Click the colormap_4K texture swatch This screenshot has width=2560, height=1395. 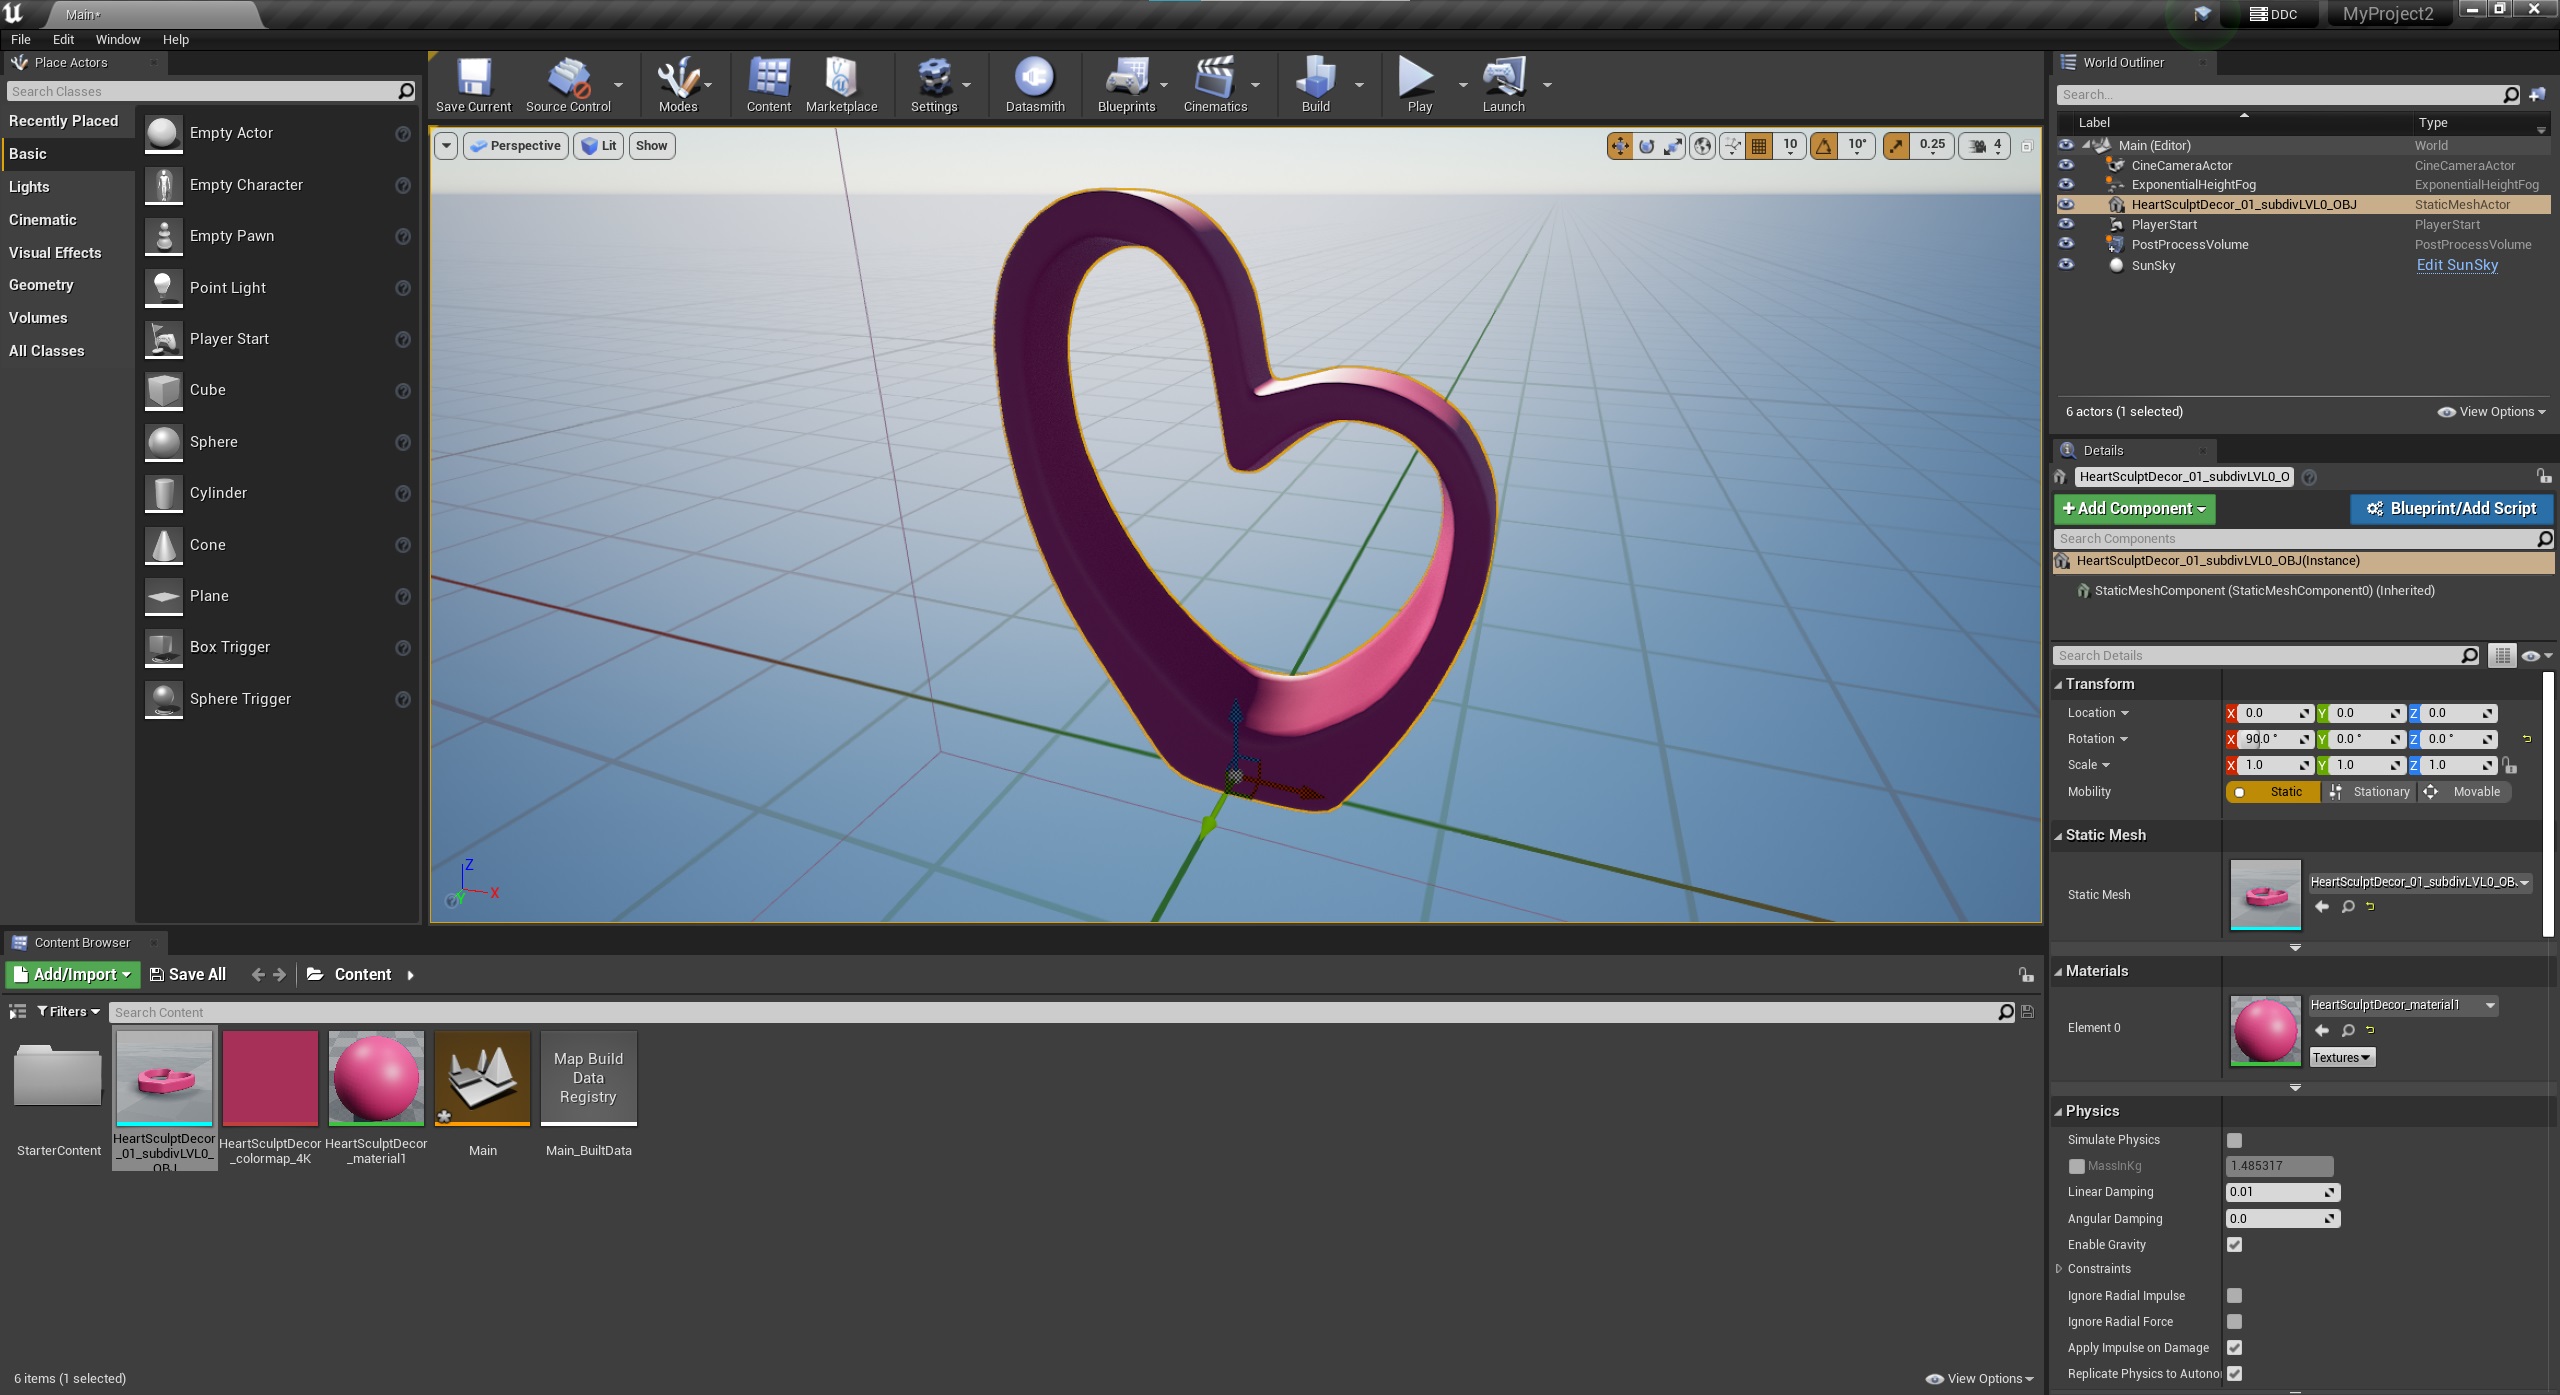pos(270,1078)
